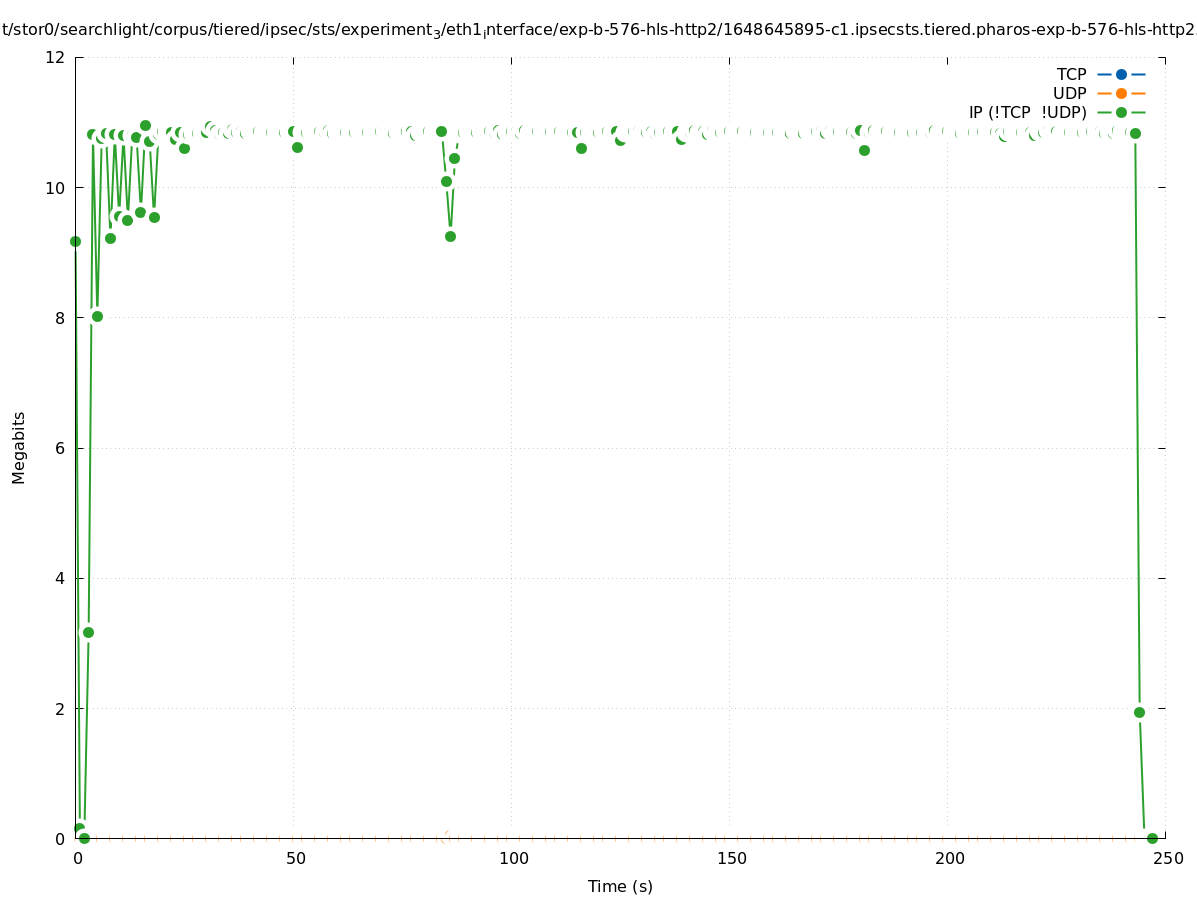Toggle the UDP series legend label

pos(1069,93)
